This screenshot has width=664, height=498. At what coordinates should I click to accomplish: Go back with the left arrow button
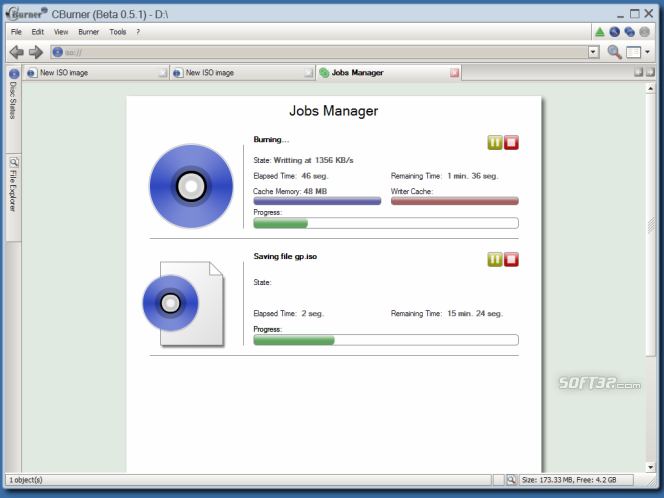coord(17,52)
